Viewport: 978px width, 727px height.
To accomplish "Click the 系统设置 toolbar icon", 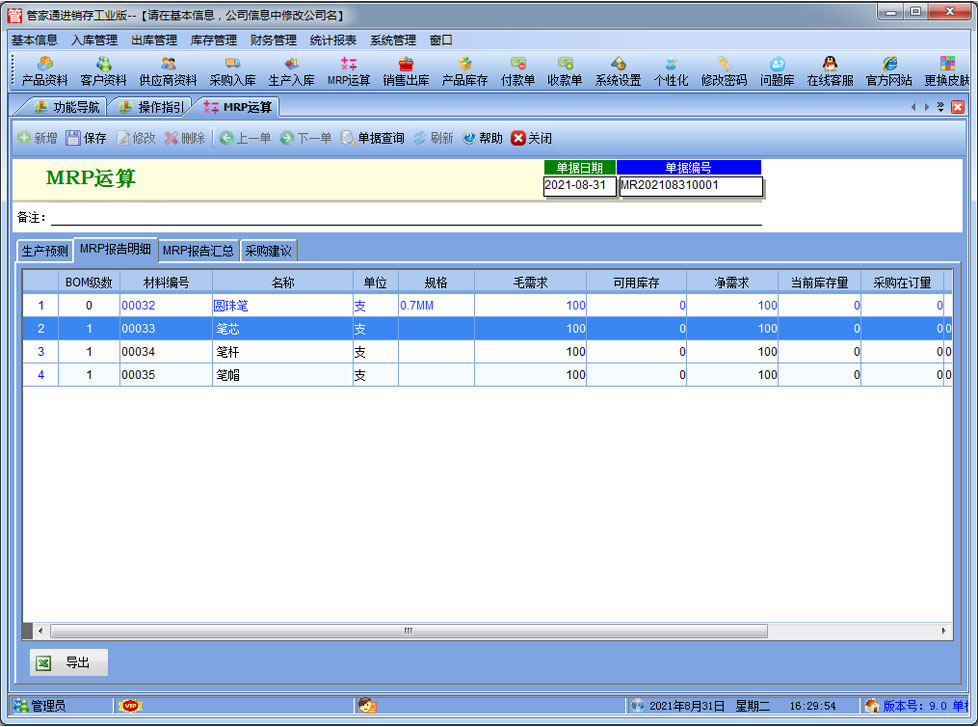I will [617, 71].
